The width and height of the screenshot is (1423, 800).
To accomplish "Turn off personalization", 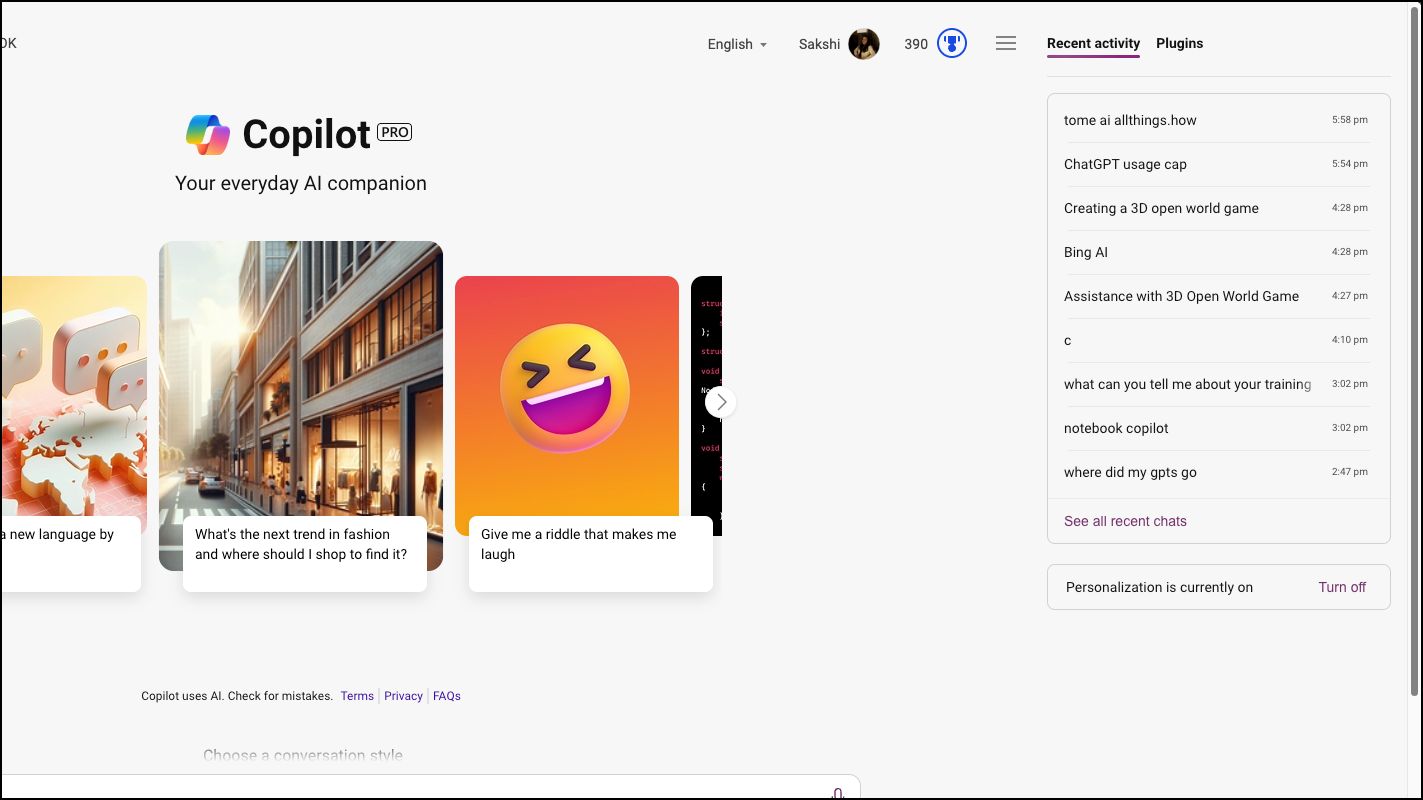I will pos(1342,587).
